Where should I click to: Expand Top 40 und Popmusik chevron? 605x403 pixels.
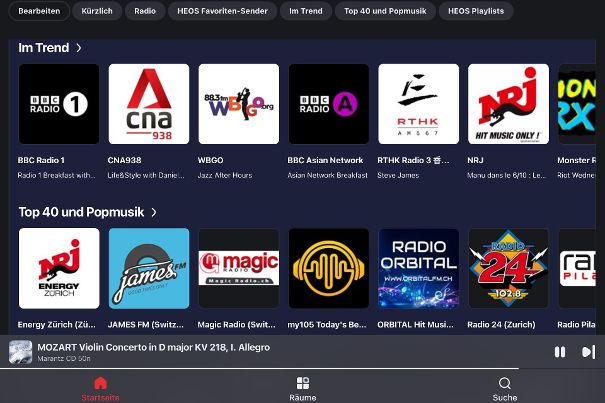click(154, 212)
